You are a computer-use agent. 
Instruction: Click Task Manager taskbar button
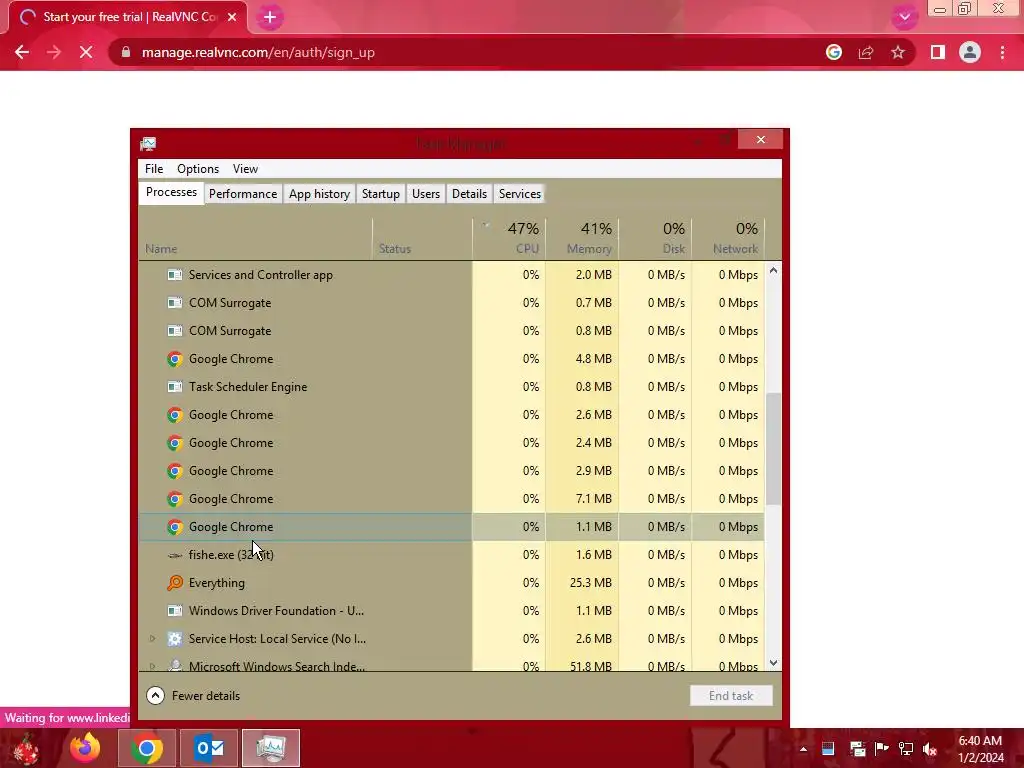271,748
